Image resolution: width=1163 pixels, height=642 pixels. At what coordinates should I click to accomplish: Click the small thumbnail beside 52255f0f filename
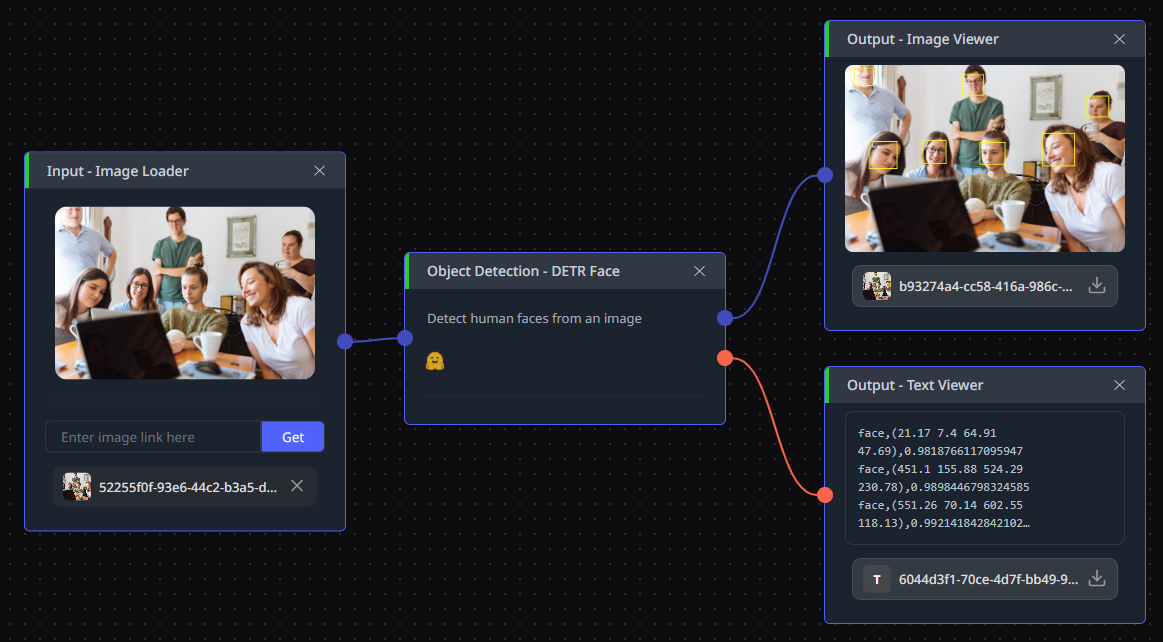click(x=76, y=486)
